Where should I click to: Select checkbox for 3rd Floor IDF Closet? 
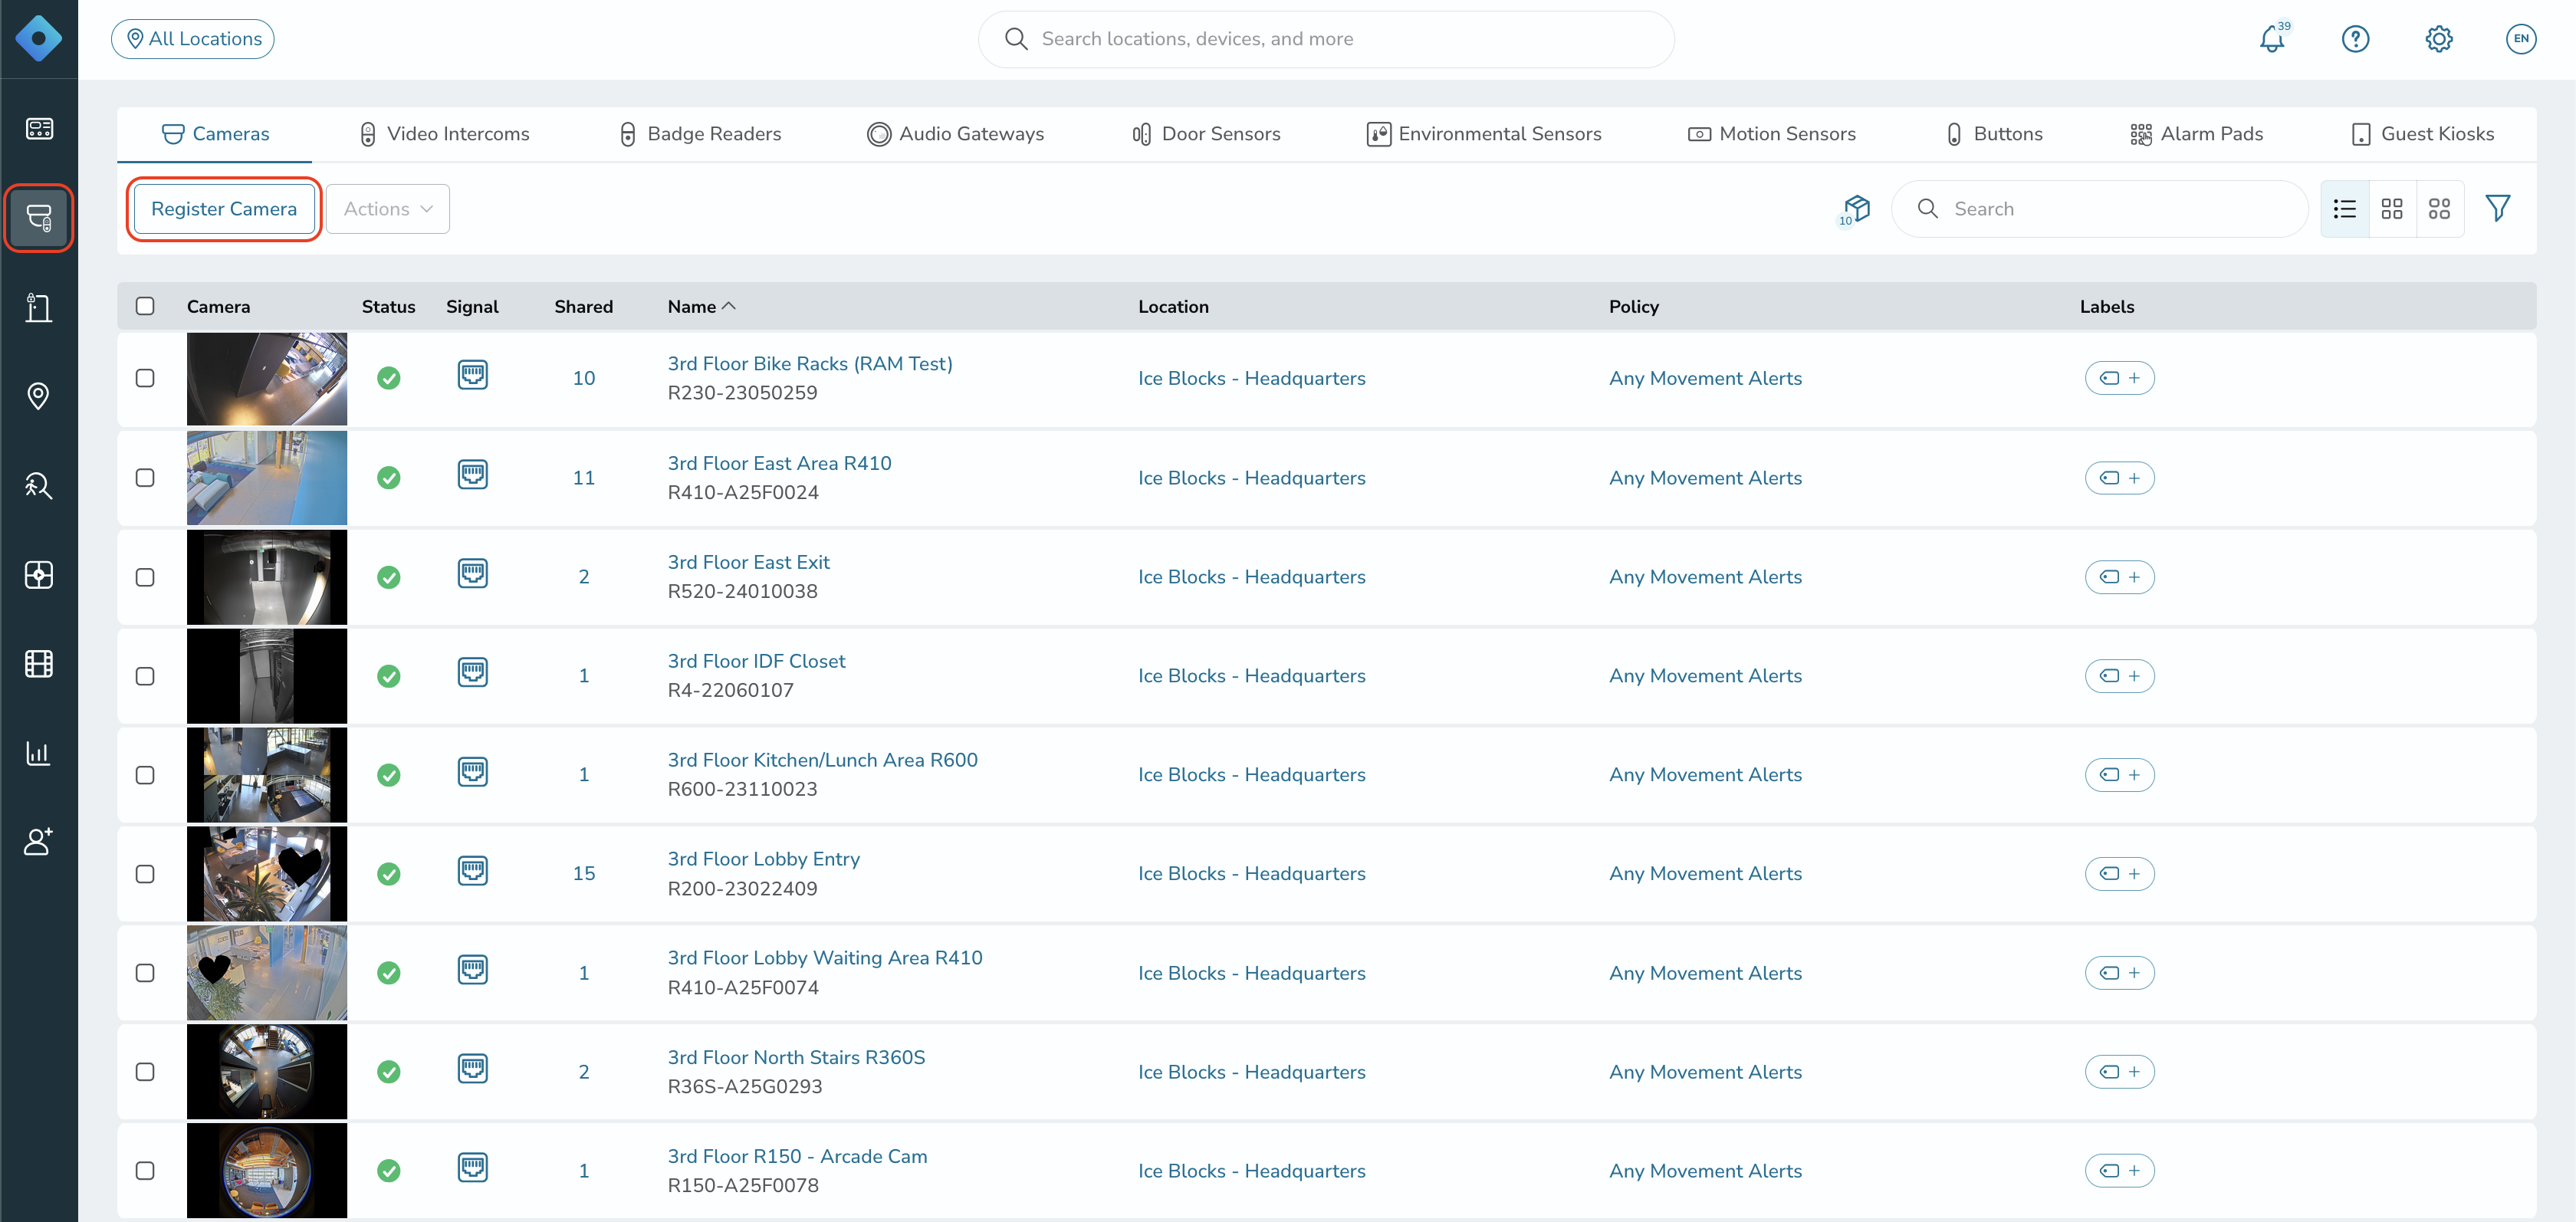[x=145, y=676]
